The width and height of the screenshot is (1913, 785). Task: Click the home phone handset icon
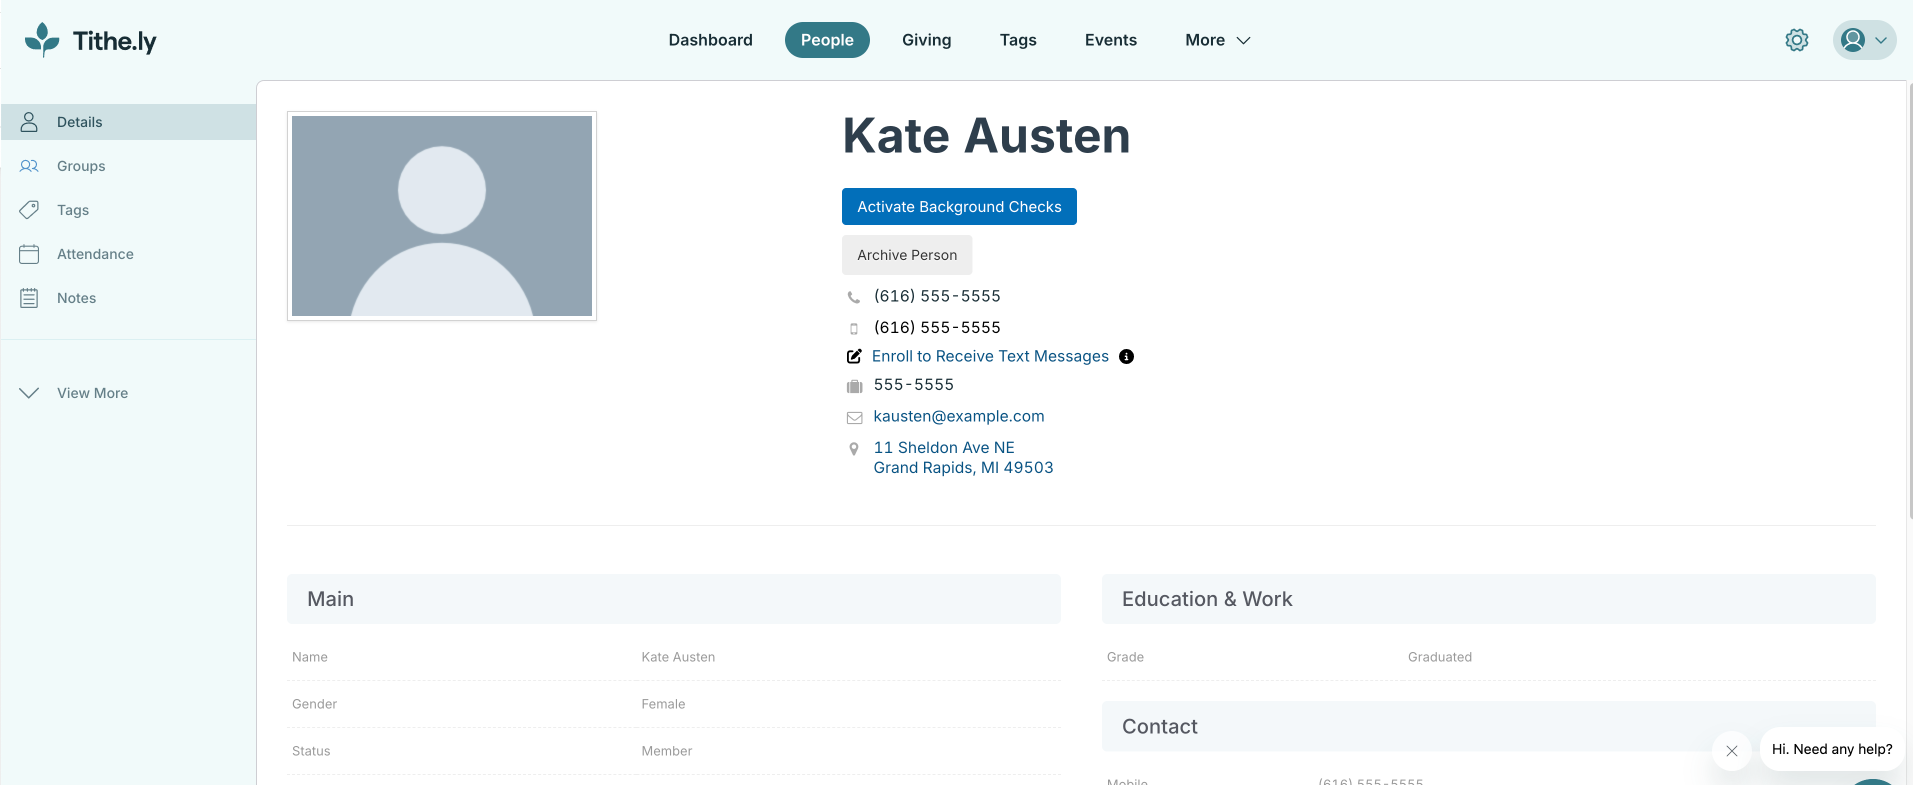(854, 297)
